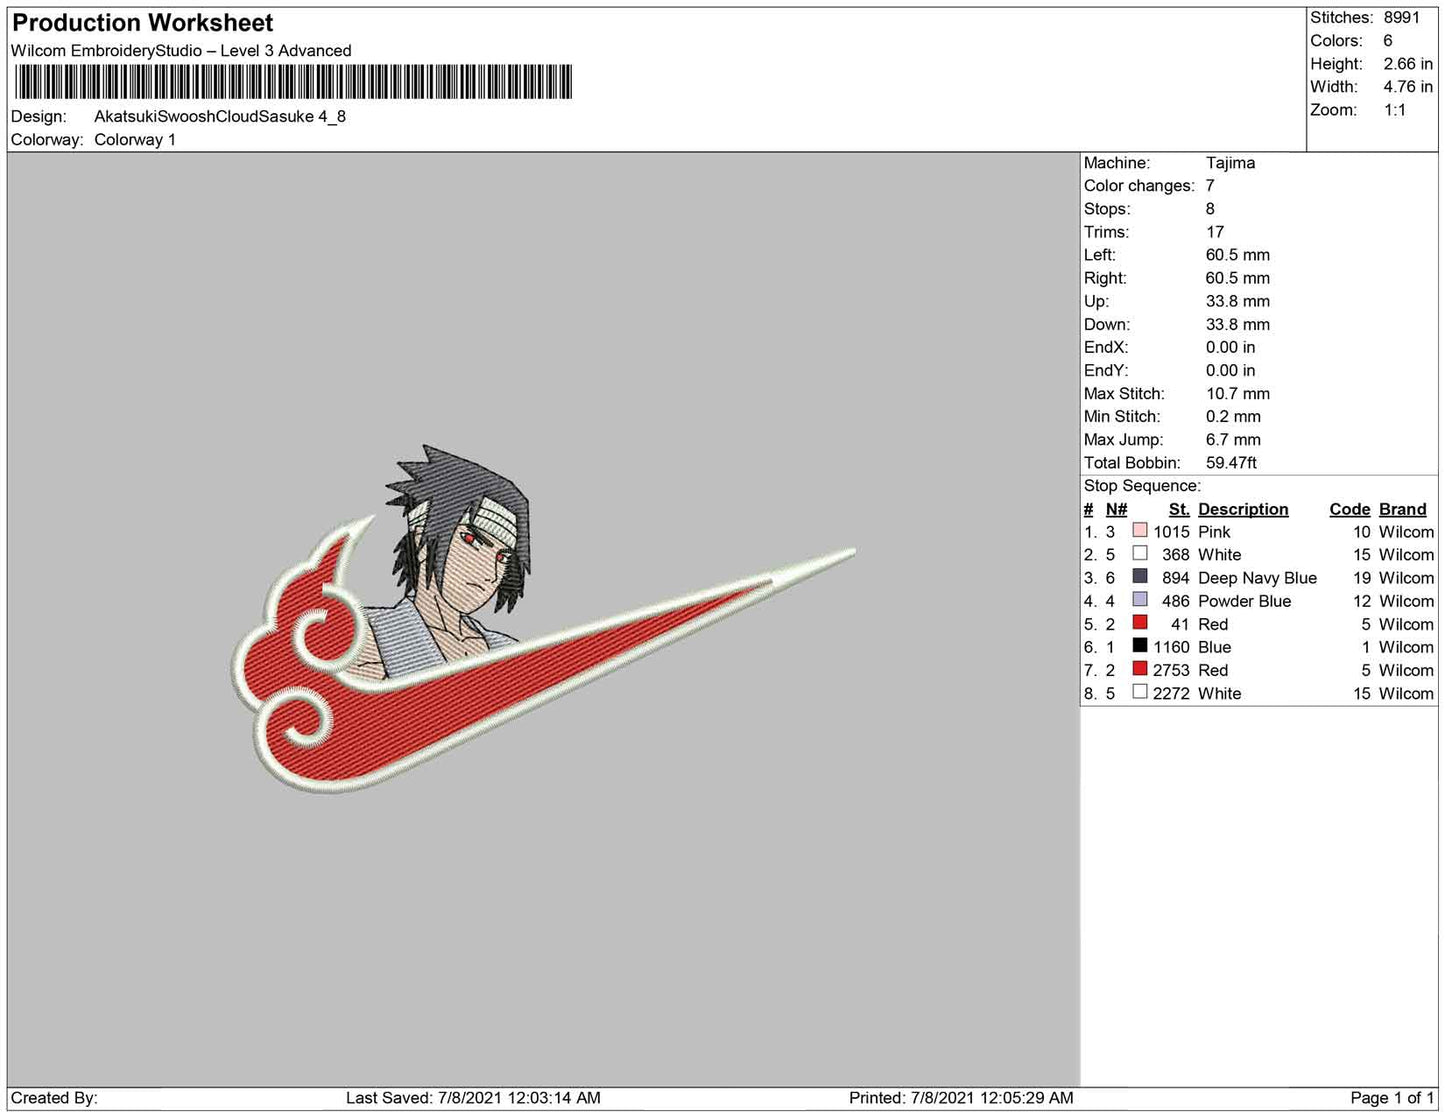Click the Code column header

1349,509
